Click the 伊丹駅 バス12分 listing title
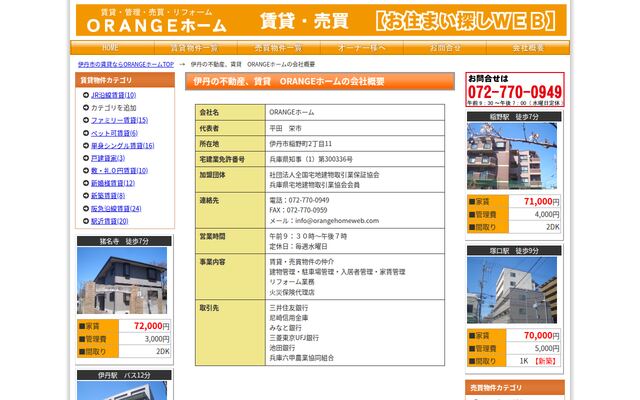 point(124,375)
